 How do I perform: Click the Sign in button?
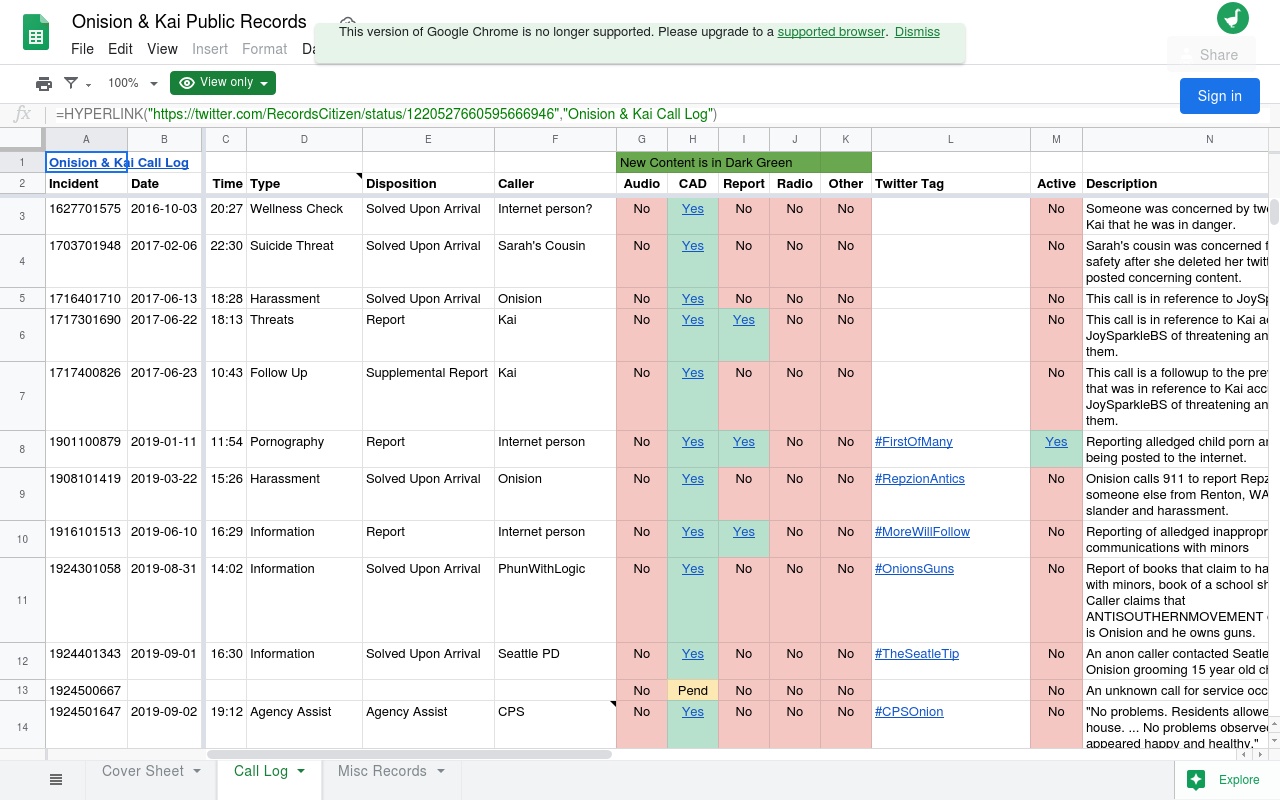coord(1219,96)
